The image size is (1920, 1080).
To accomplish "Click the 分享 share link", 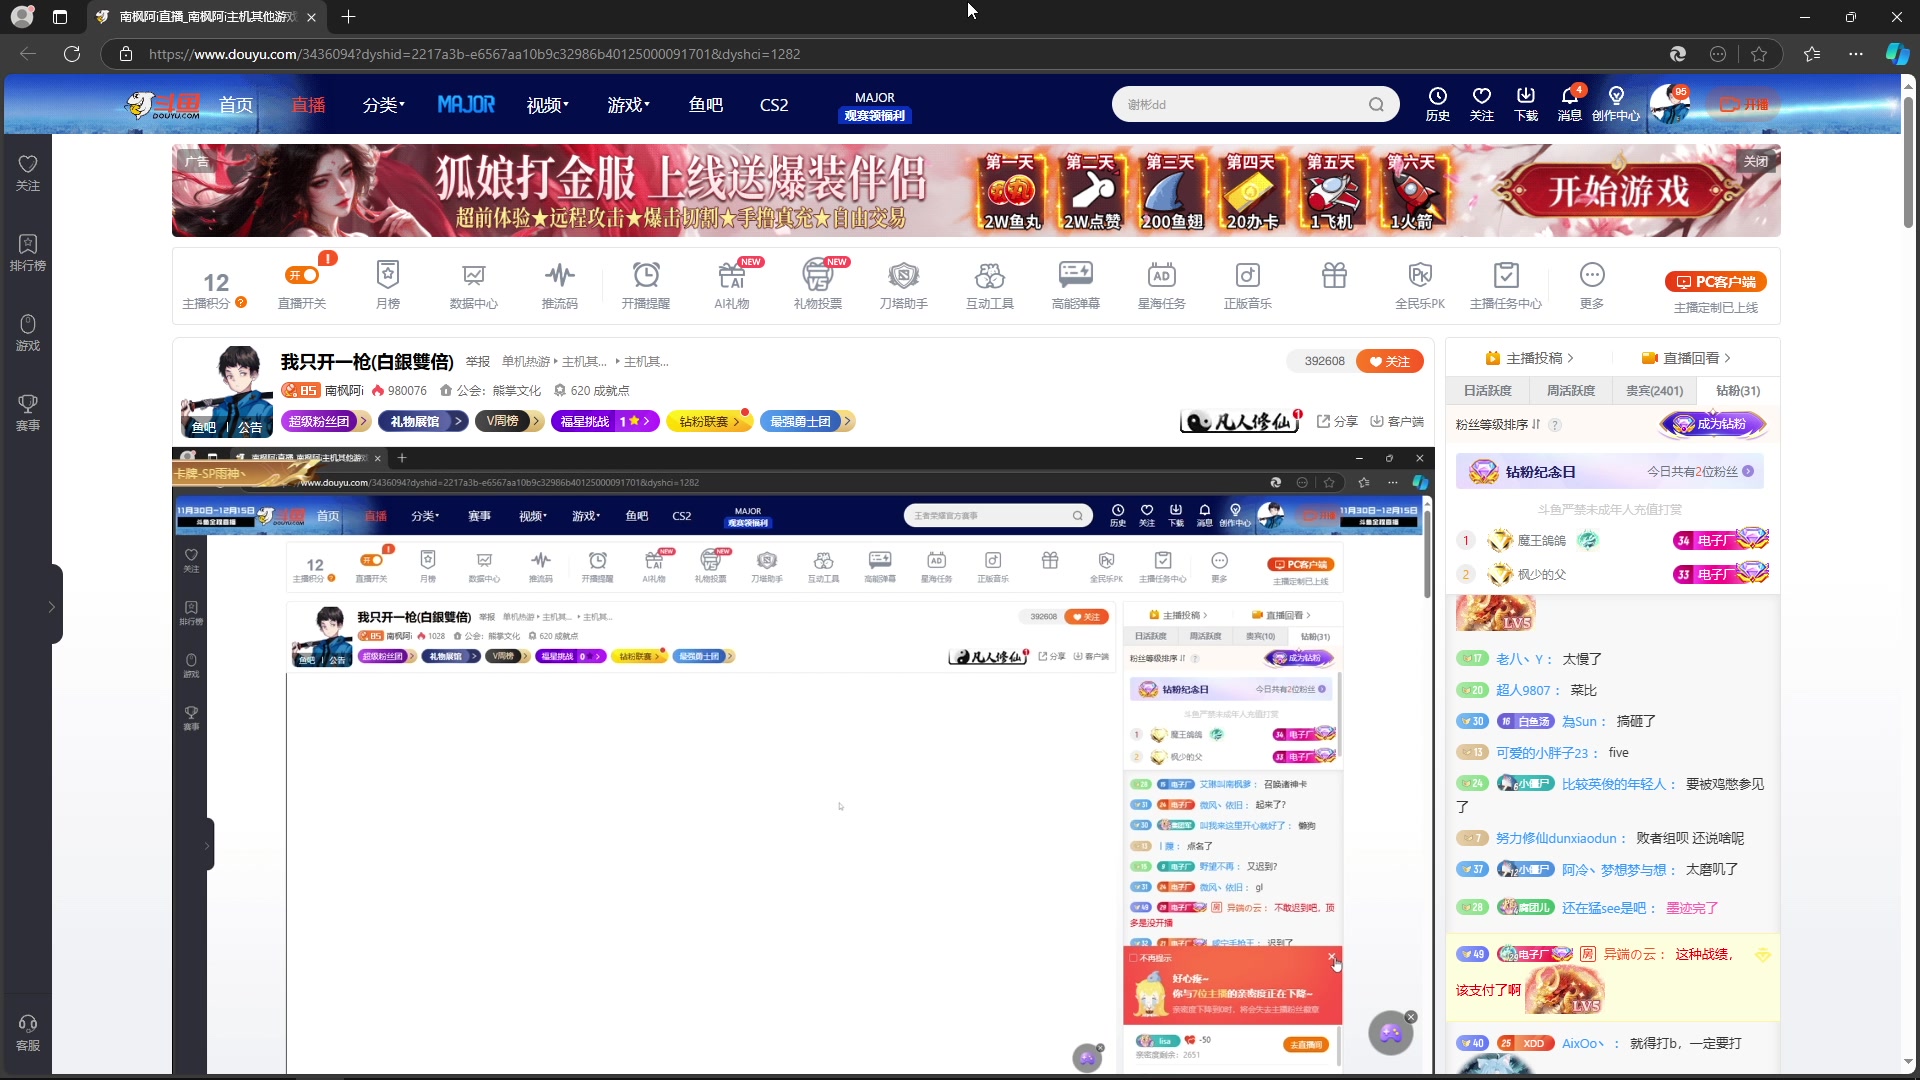I will tap(1337, 422).
